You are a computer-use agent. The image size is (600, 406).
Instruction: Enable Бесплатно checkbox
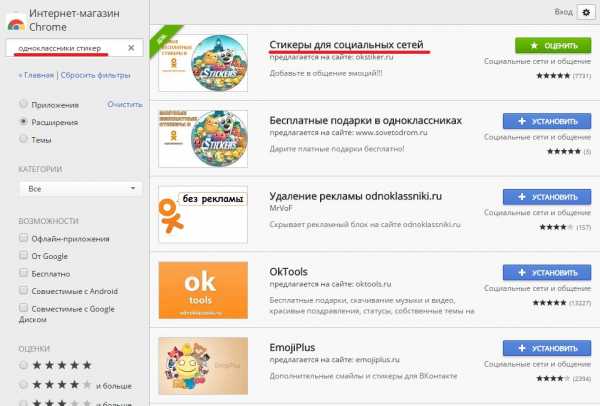point(23,273)
